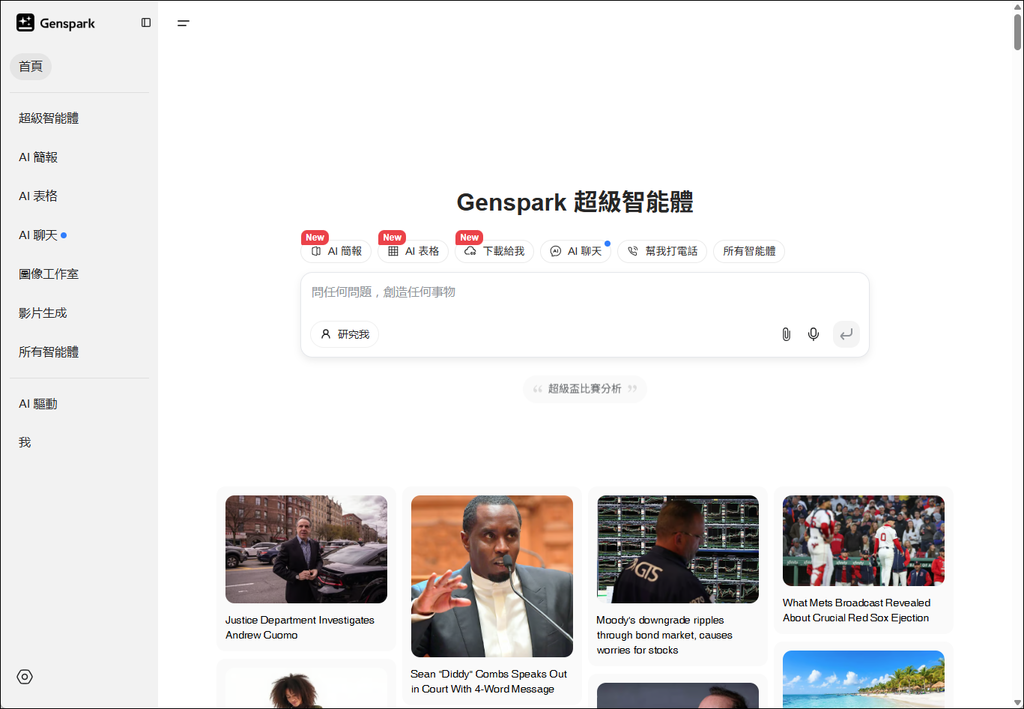
Task: Click the vertical page scrollbar thumb
Action: click(1017, 31)
